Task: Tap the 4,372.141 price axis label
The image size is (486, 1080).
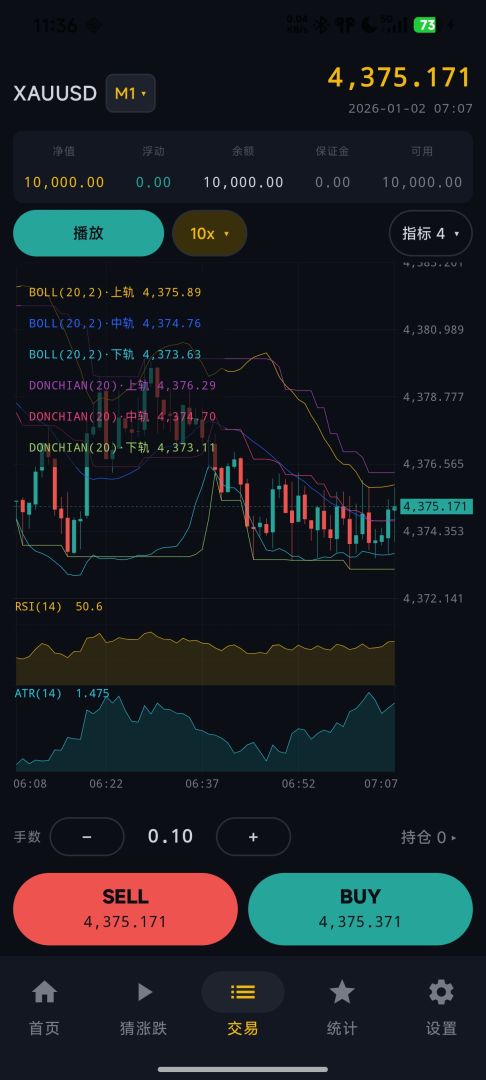Action: (x=434, y=599)
